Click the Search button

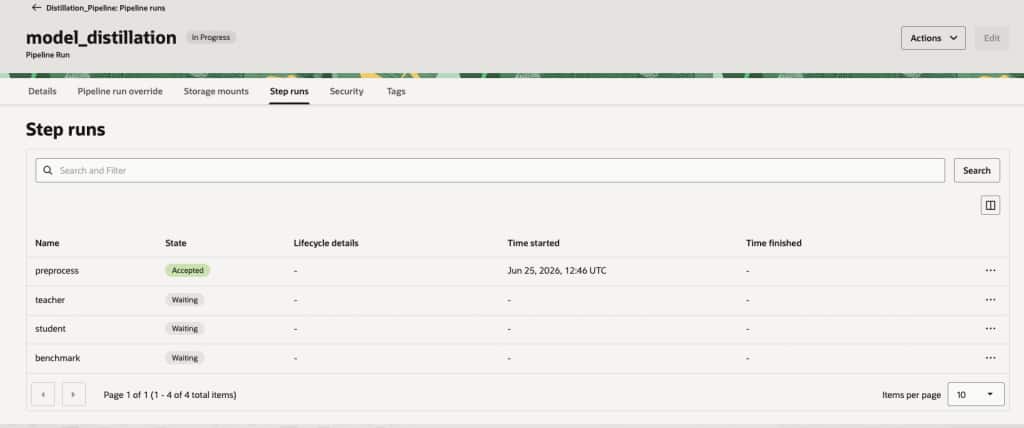click(976, 171)
